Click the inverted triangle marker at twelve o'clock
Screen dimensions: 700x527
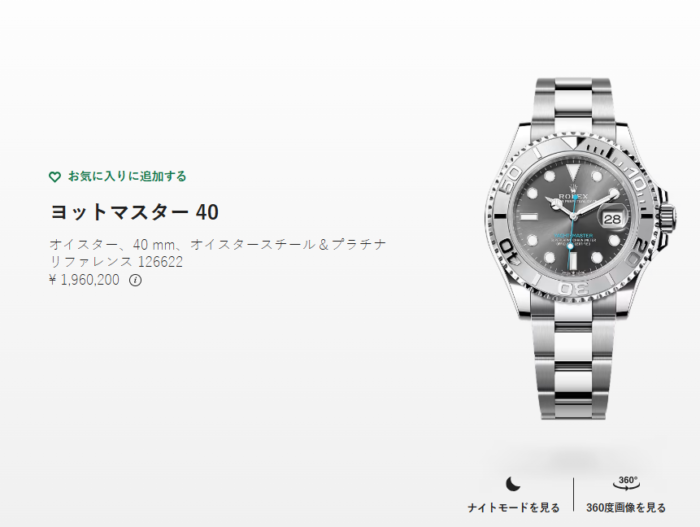point(574,171)
